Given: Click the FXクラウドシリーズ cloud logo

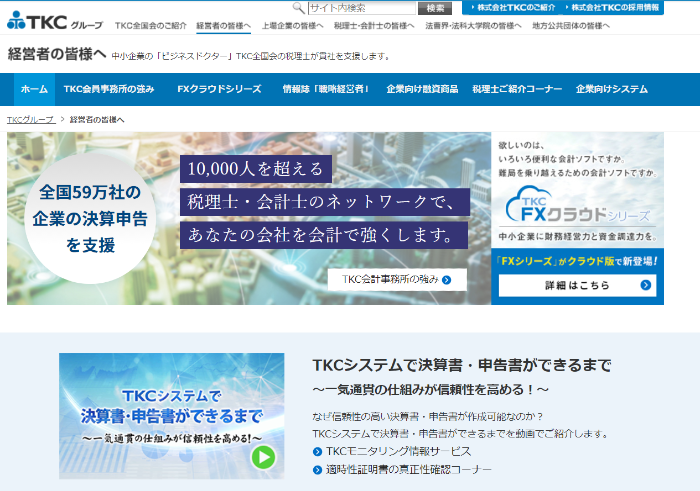Looking at the screenshot, I should [577, 203].
